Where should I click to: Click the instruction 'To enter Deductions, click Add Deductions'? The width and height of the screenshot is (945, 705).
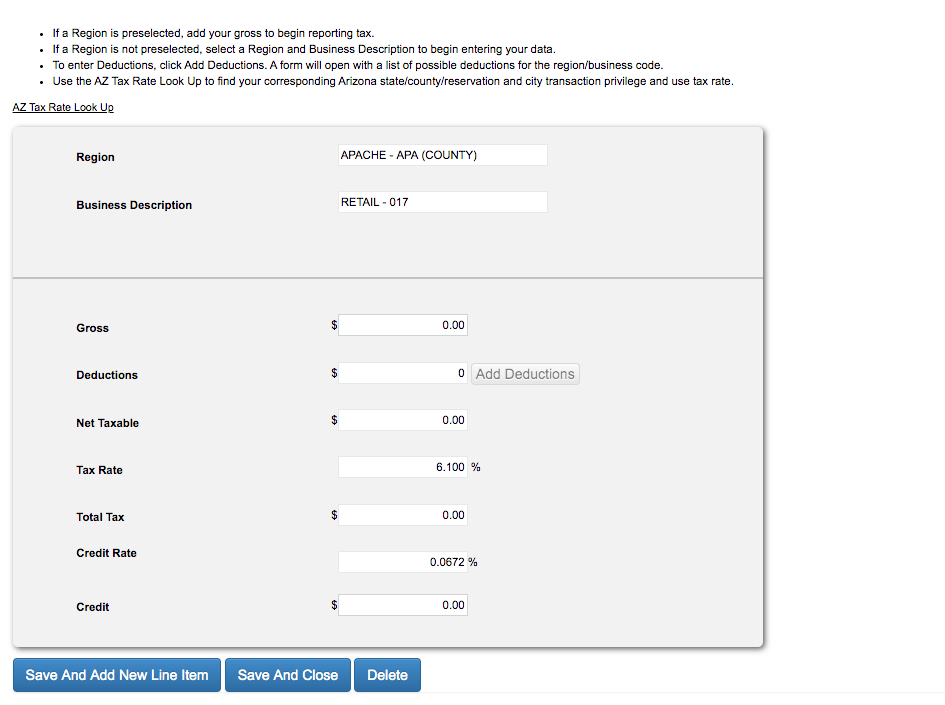point(357,65)
